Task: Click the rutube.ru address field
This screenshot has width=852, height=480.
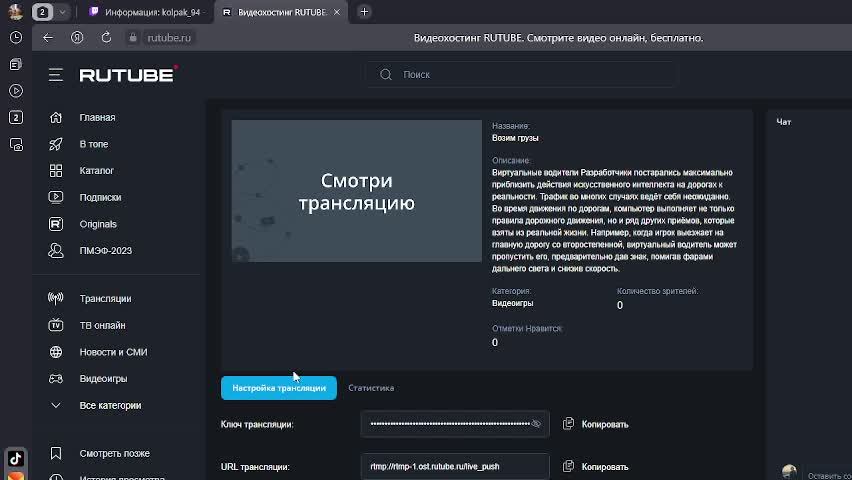Action: point(169,38)
